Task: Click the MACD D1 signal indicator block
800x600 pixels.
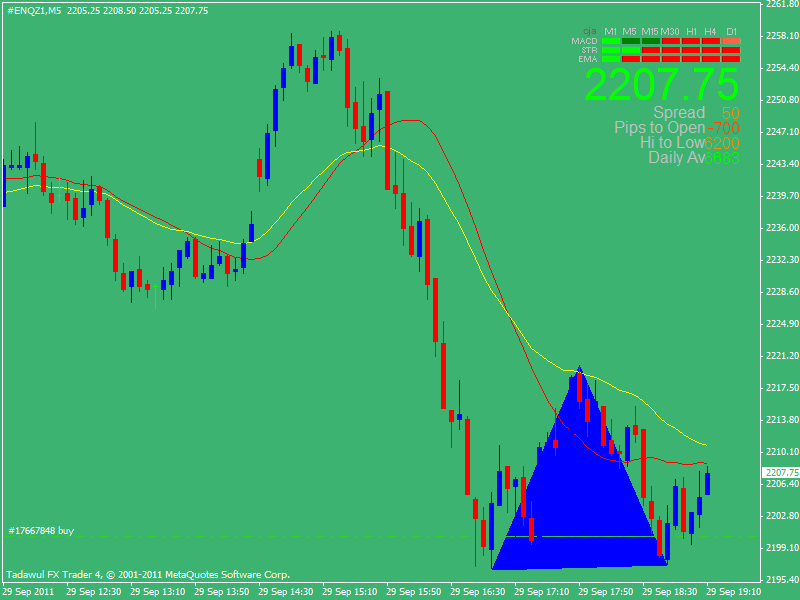Action: (731, 41)
